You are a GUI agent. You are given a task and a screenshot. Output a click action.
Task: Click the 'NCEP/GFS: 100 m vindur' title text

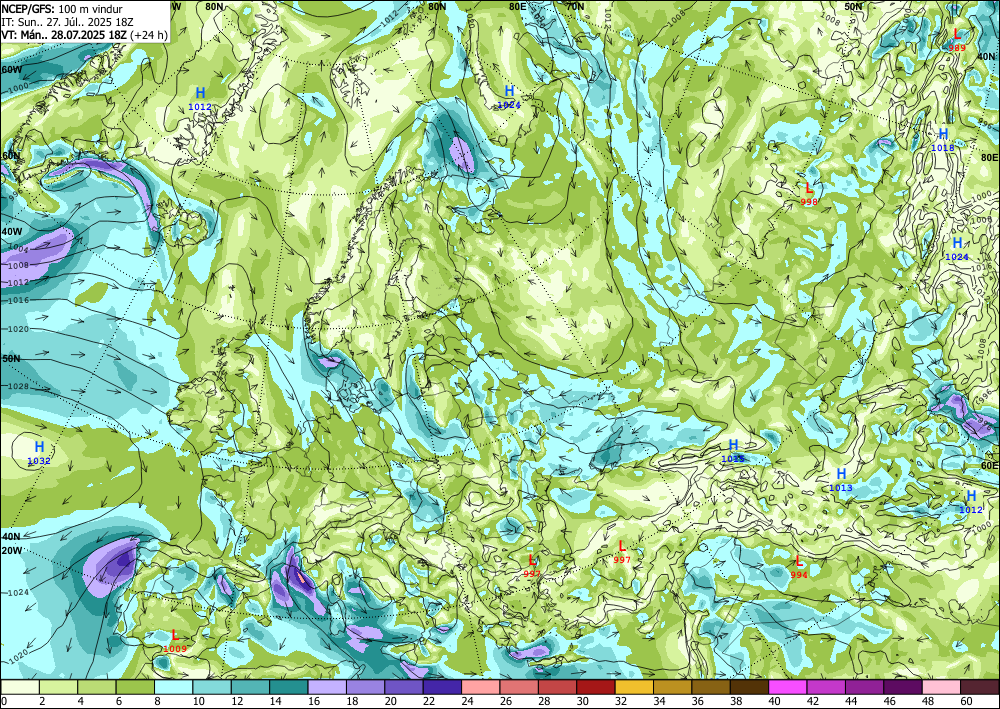pyautogui.click(x=62, y=9)
